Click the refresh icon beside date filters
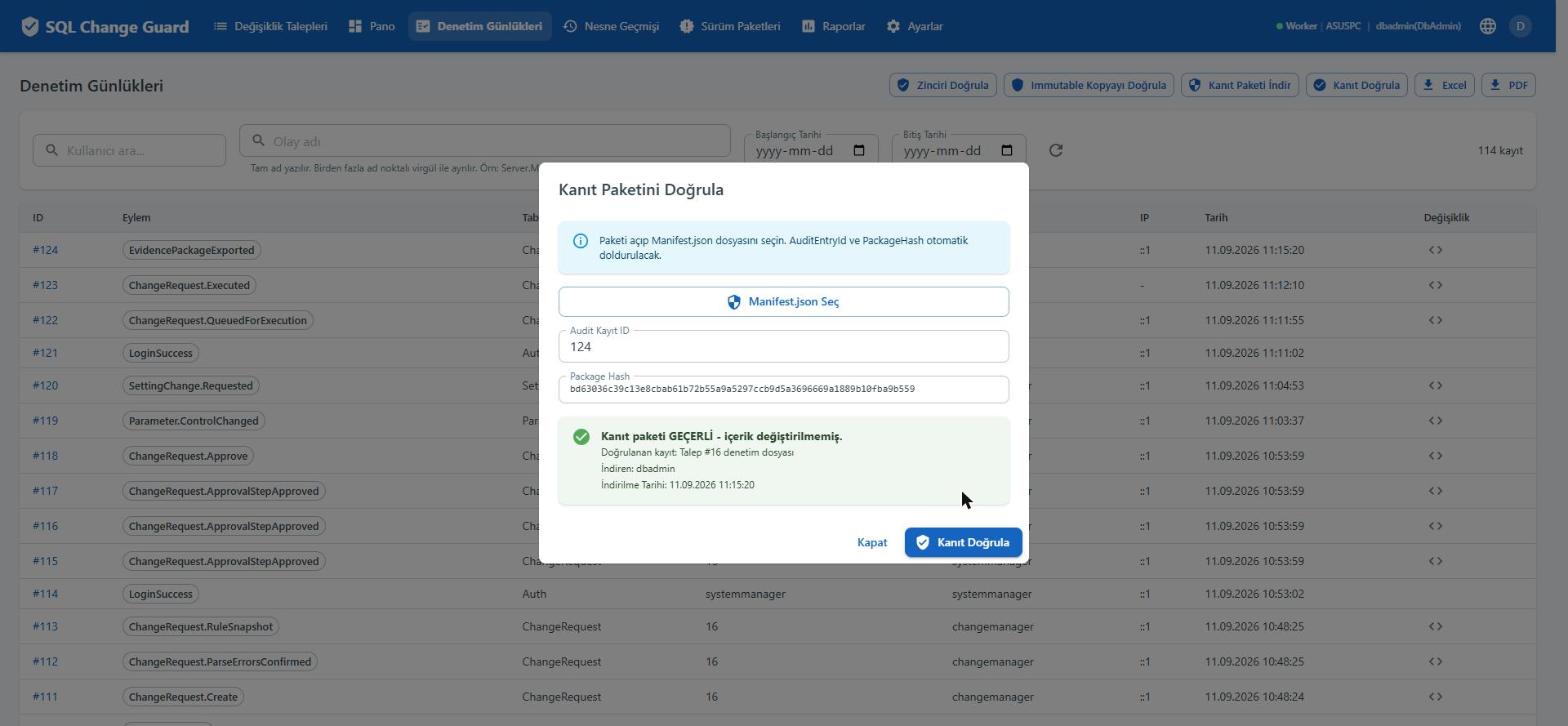The height and width of the screenshot is (726, 1568). [x=1055, y=150]
